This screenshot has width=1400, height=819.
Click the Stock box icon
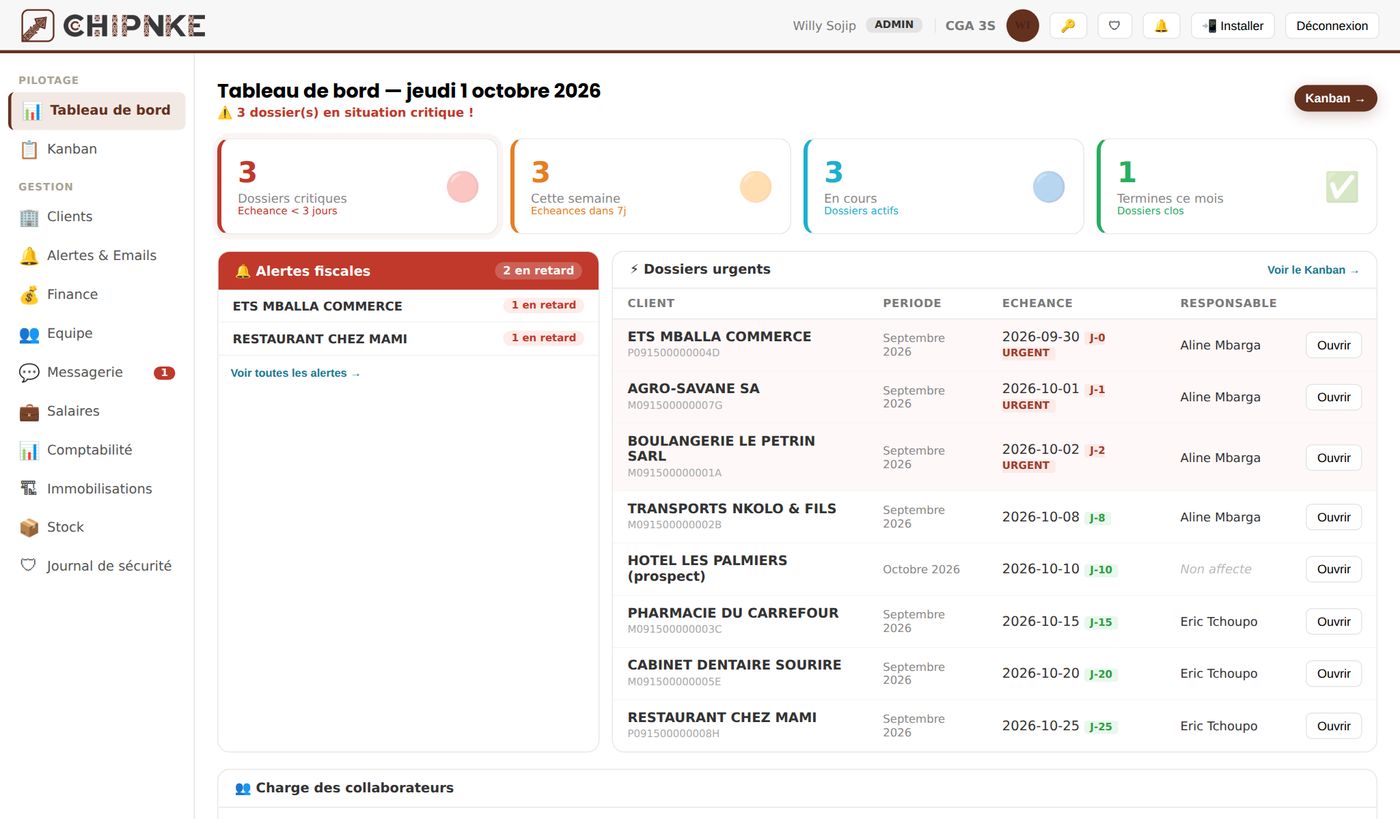pos(29,528)
